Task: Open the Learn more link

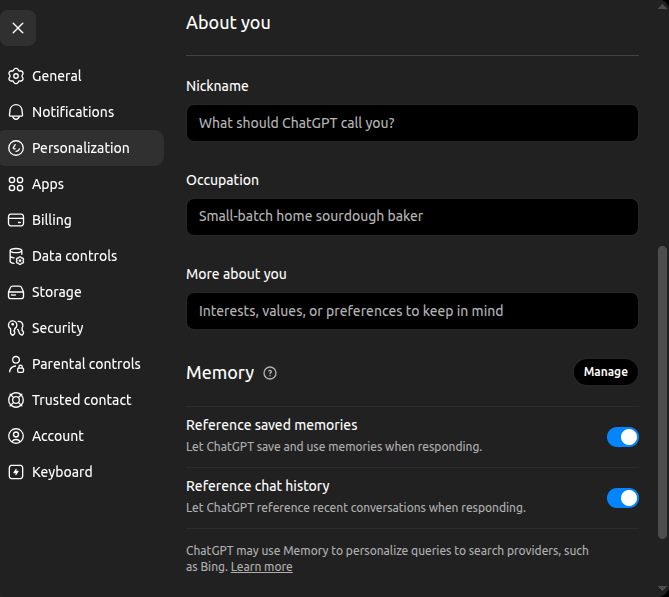Action: tap(262, 567)
